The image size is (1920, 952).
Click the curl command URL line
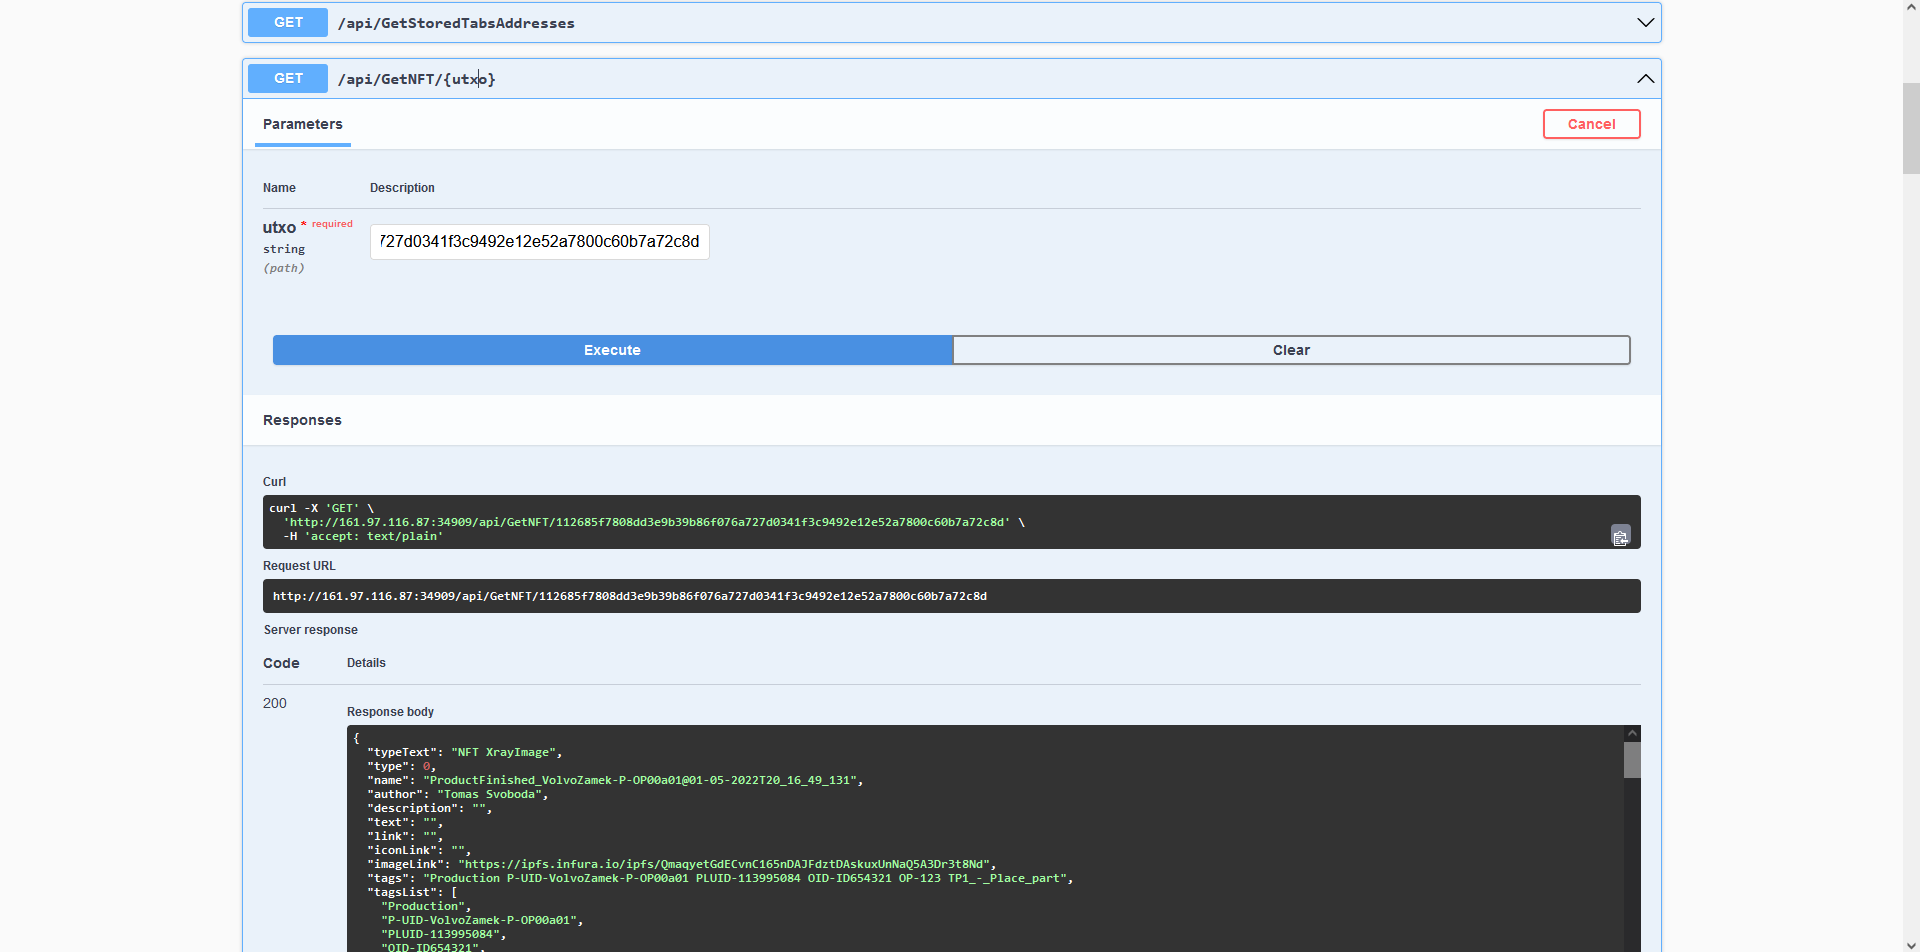(648, 522)
